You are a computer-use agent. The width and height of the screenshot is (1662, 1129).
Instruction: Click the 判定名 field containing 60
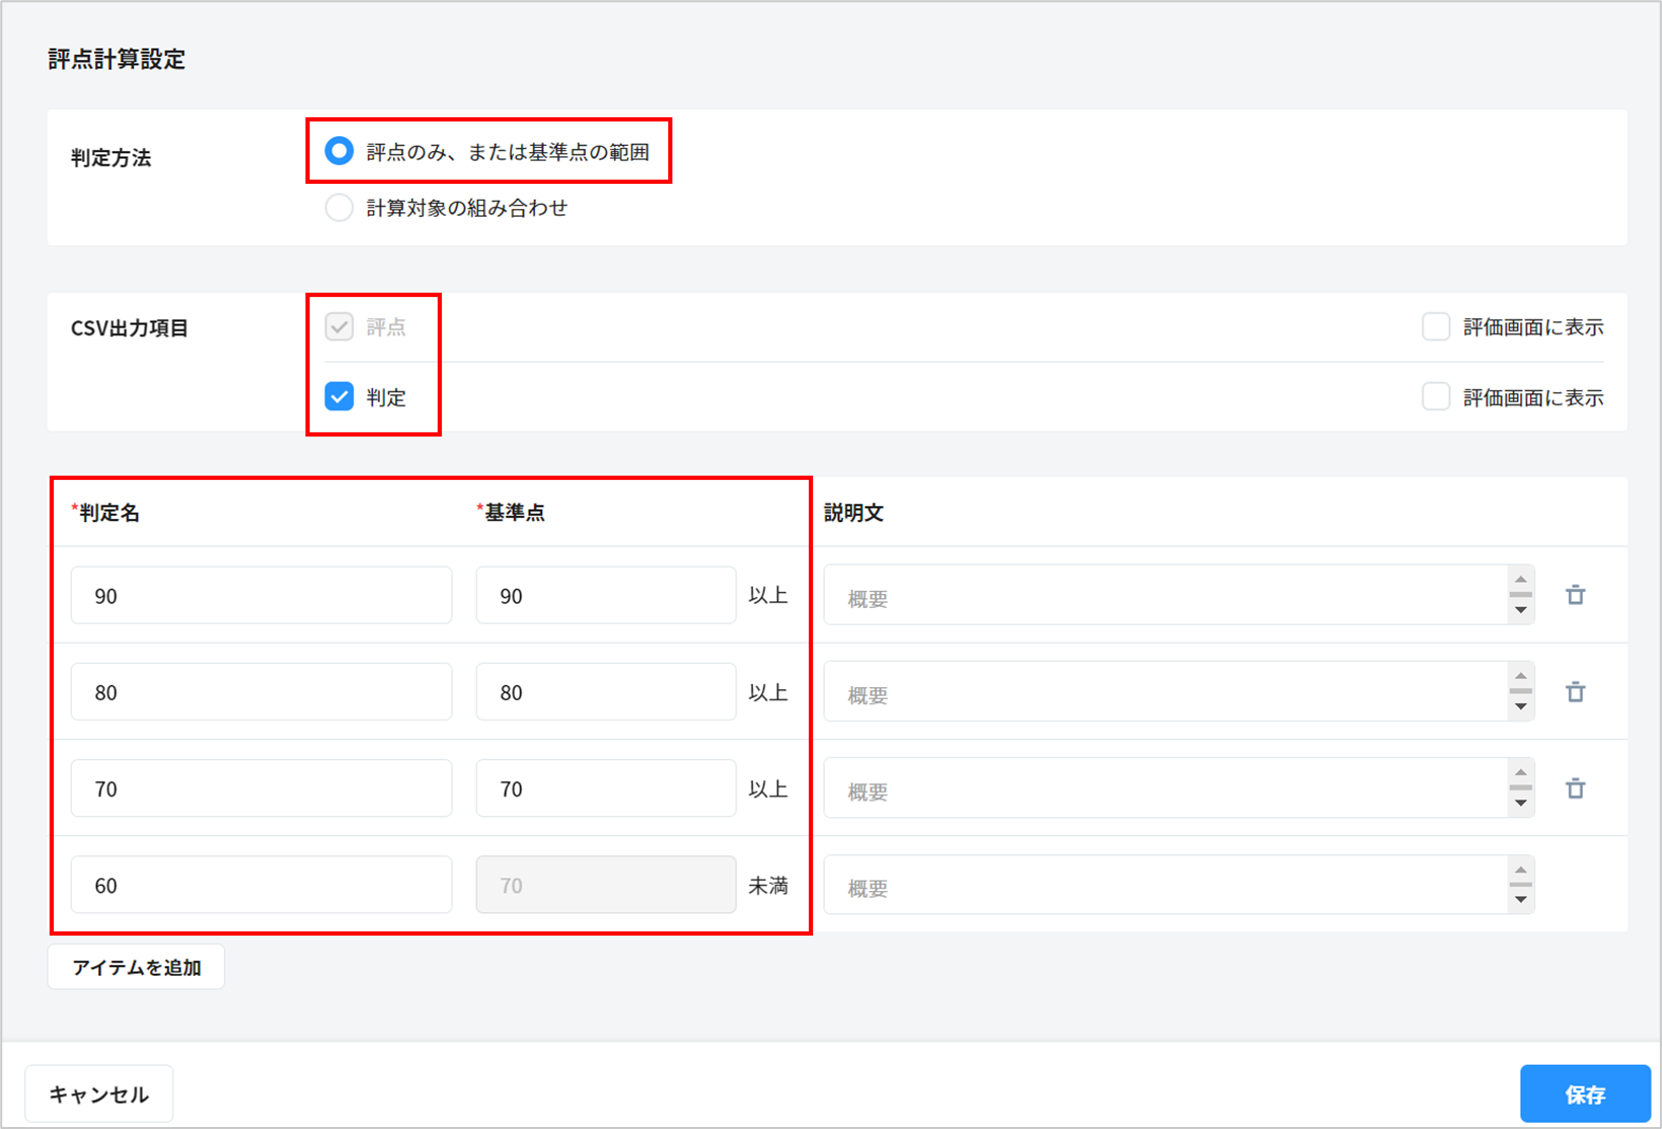[x=261, y=886]
